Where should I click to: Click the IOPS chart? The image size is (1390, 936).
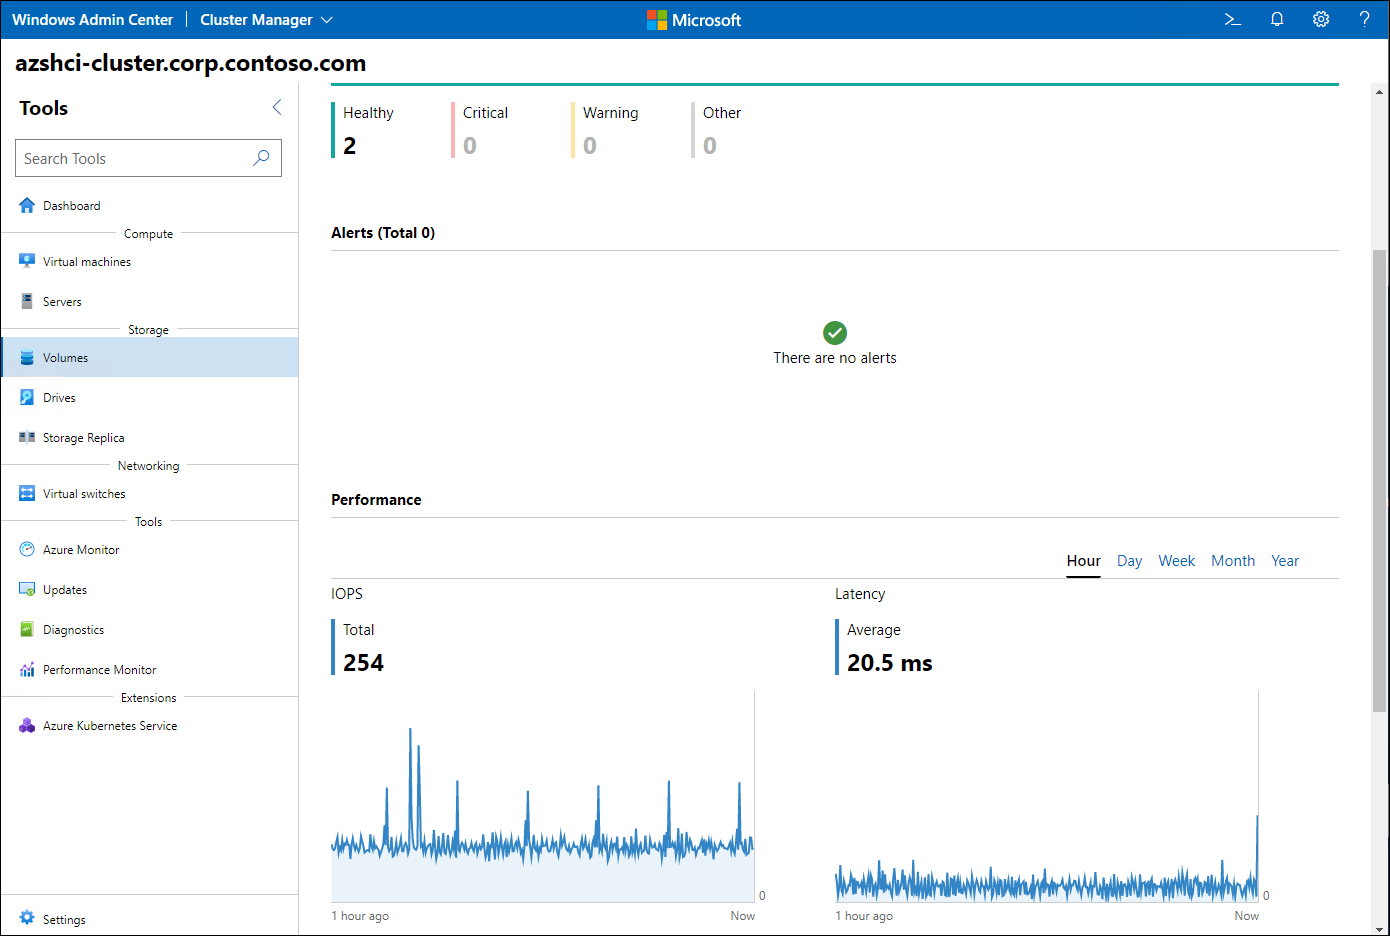tap(543, 797)
